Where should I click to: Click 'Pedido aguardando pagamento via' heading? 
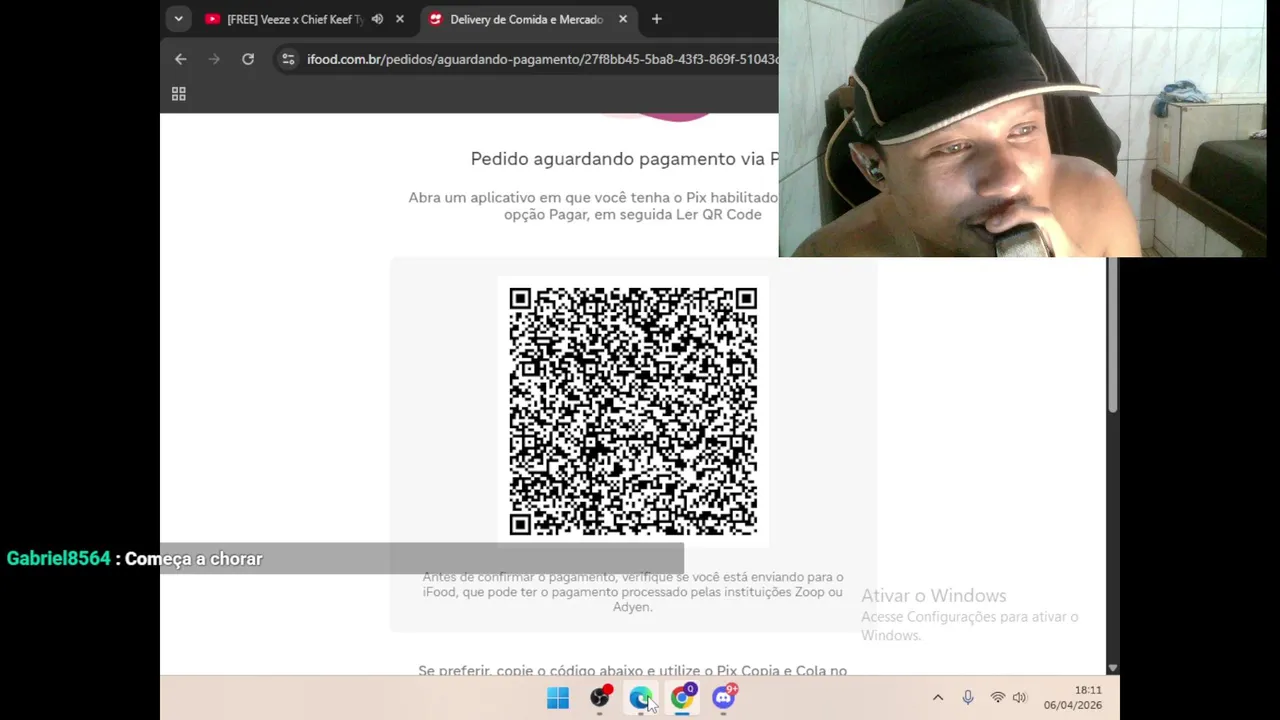click(x=624, y=159)
